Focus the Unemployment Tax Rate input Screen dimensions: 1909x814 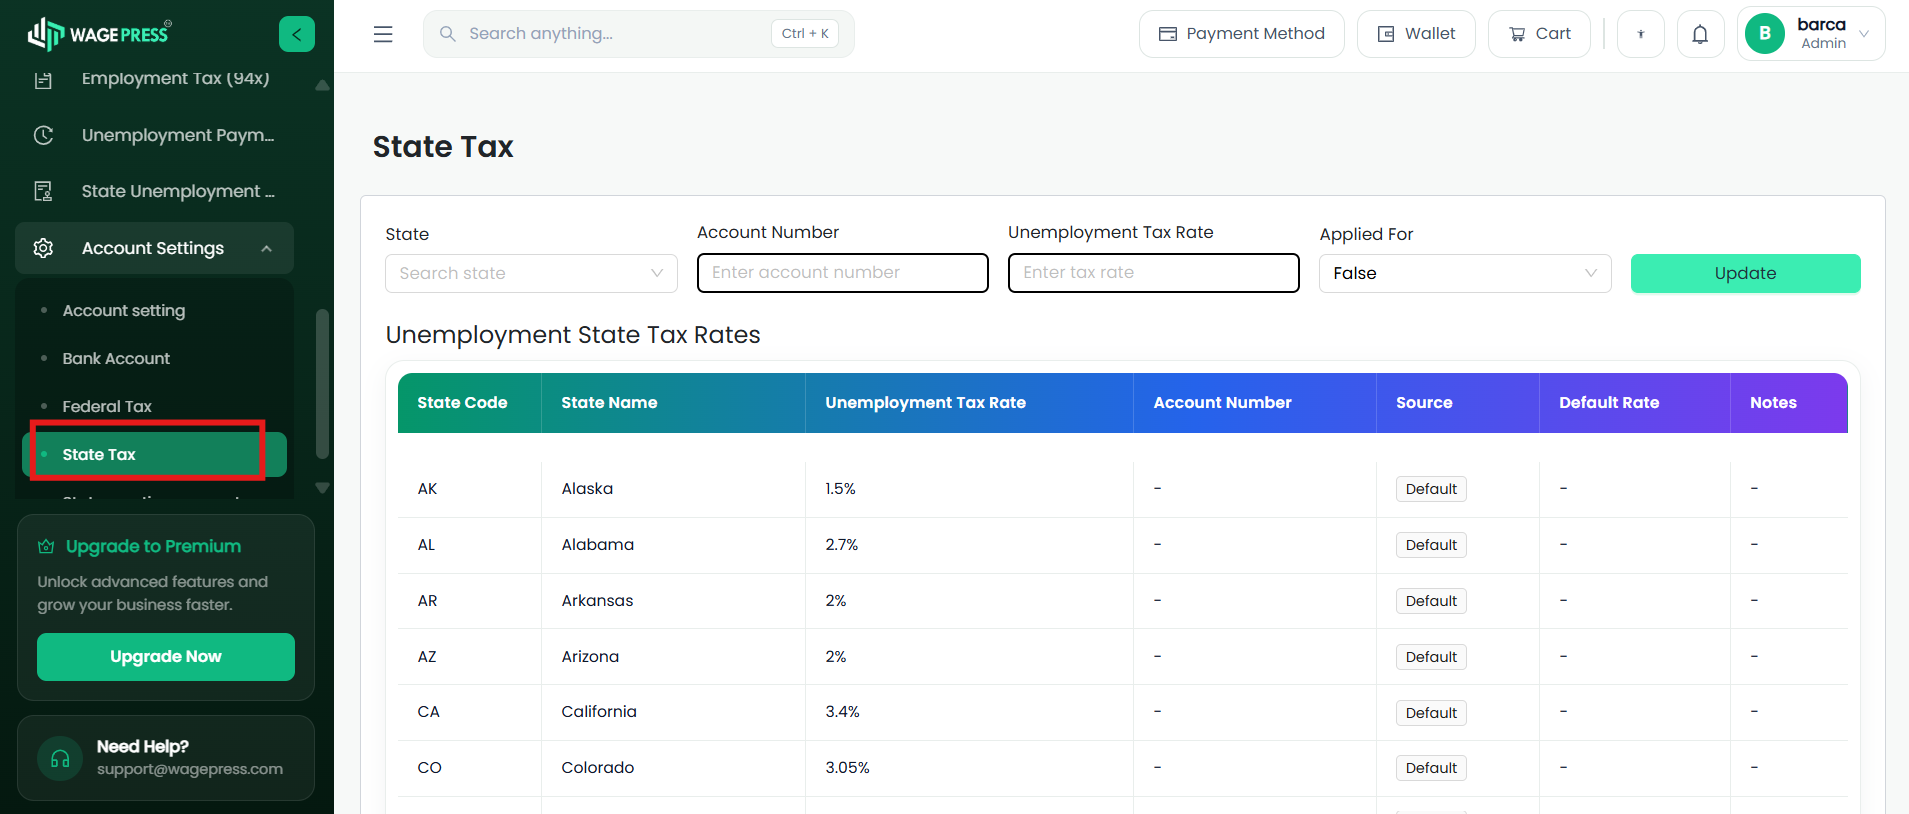(x=1154, y=273)
